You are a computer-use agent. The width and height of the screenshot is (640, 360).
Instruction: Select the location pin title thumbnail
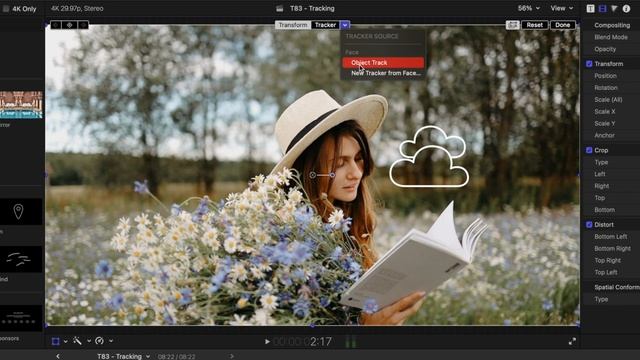[x=21, y=211]
